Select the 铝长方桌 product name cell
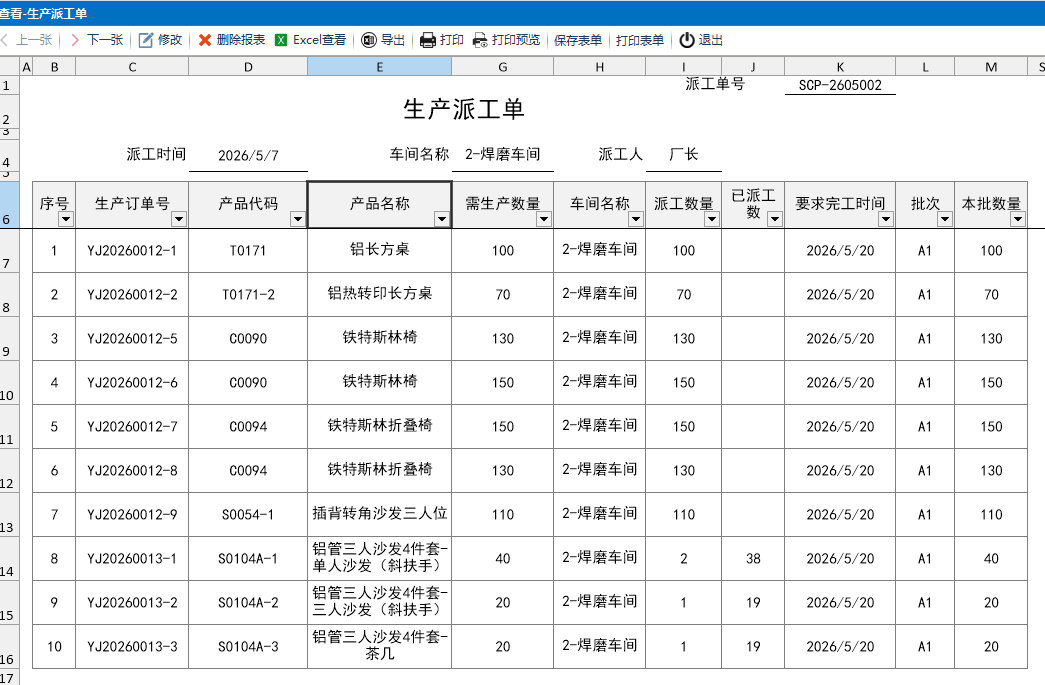This screenshot has width=1045, height=685. [x=379, y=250]
